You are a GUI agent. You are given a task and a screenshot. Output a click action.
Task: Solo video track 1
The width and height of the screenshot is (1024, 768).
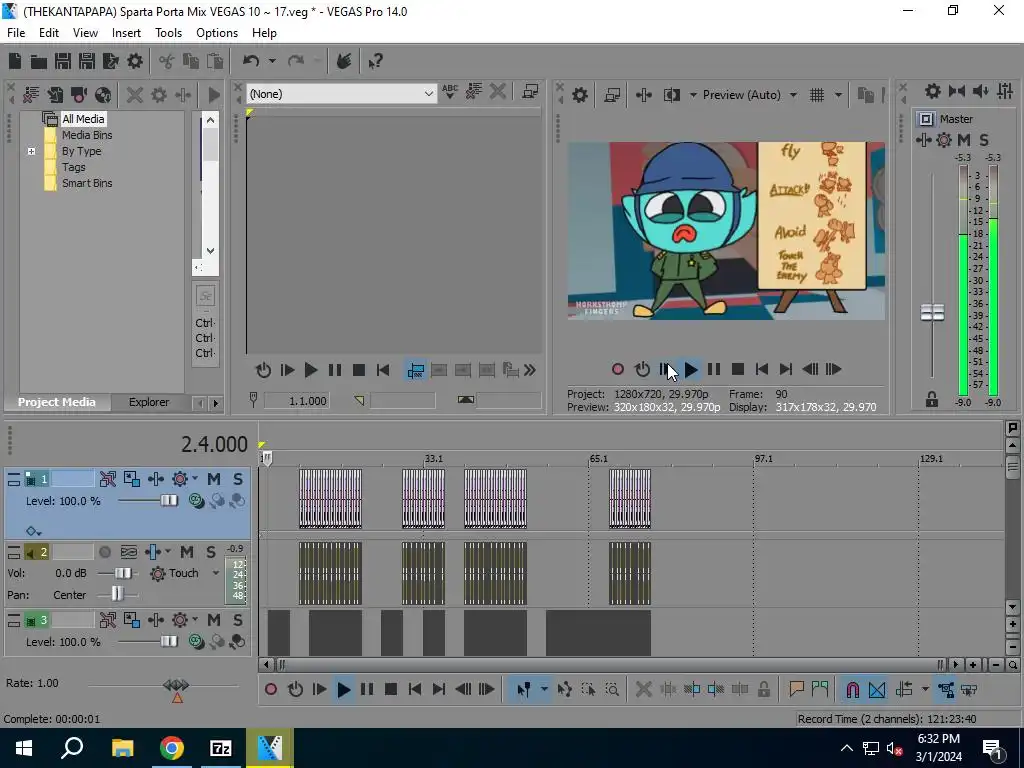click(238, 479)
